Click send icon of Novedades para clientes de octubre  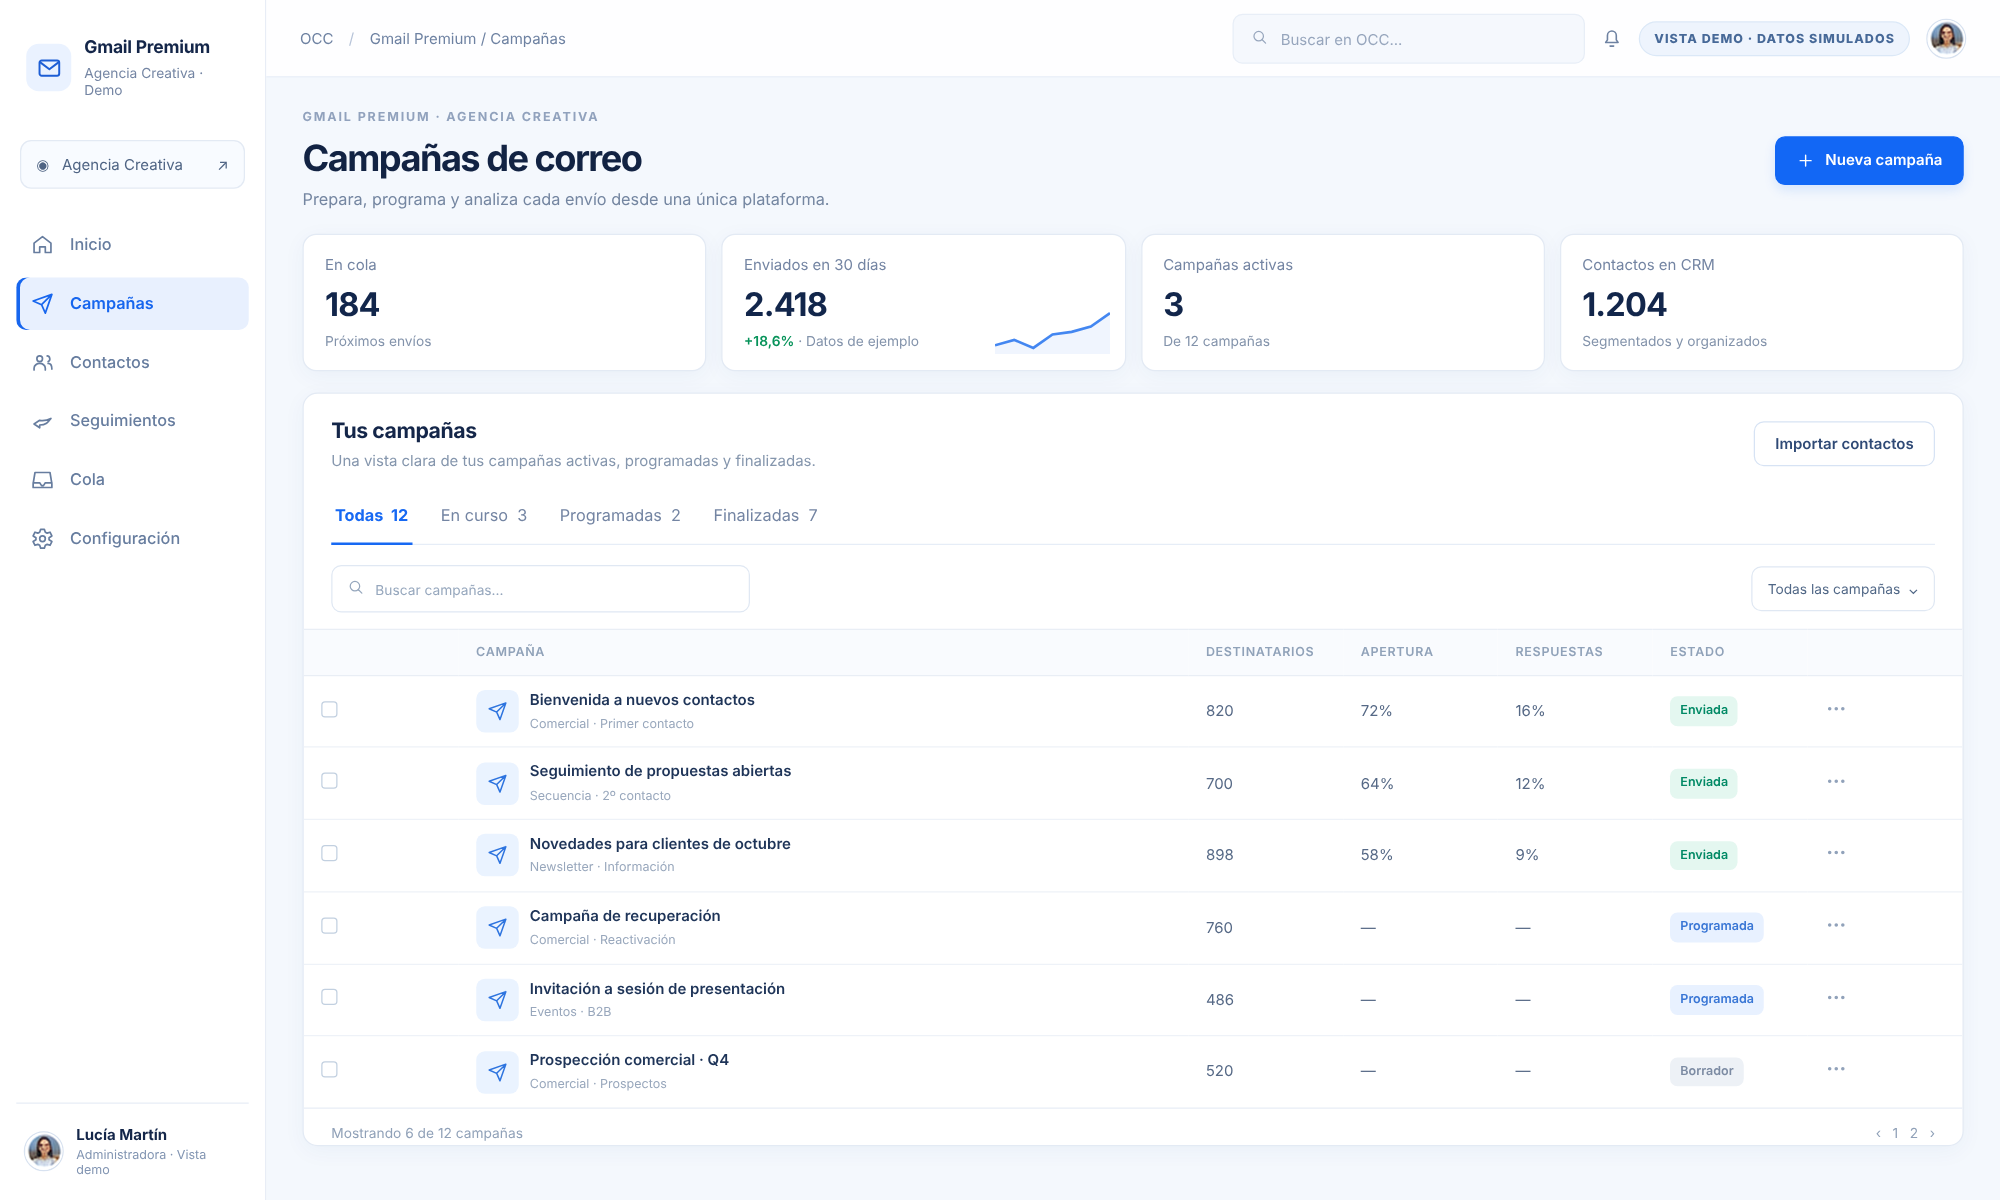coord(497,855)
